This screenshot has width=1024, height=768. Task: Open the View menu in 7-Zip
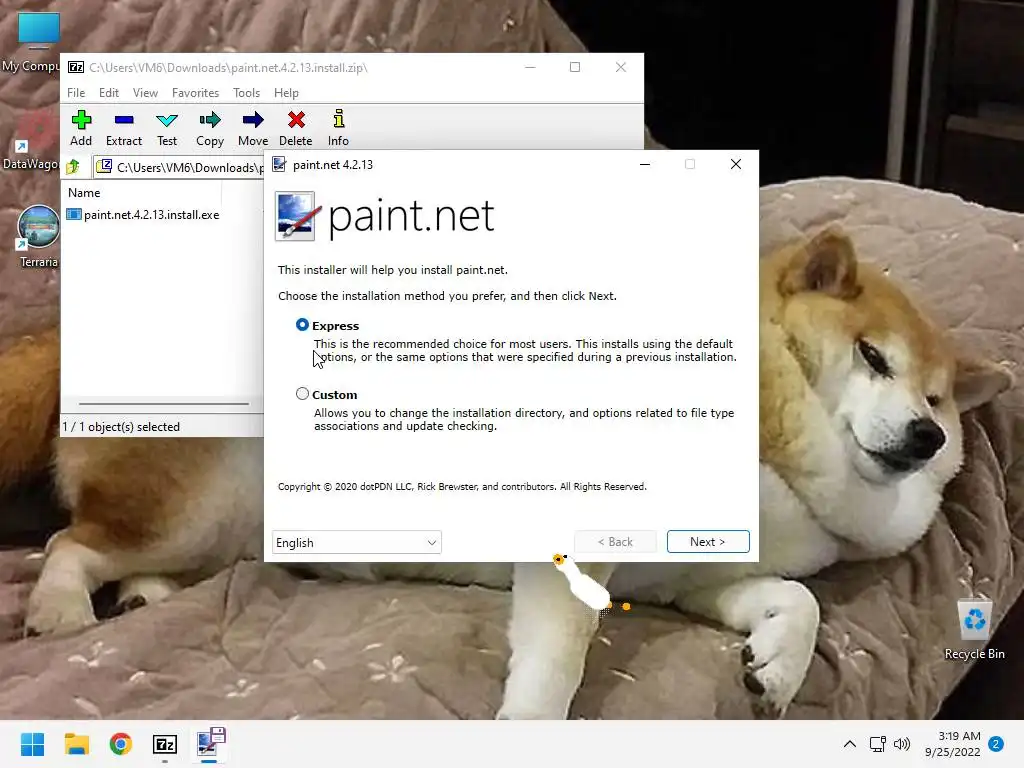coord(145,93)
